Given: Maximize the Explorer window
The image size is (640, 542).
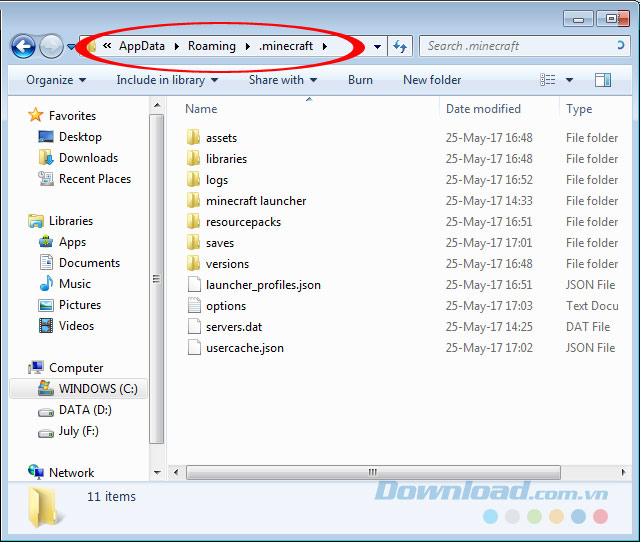Looking at the screenshot, I should [x=611, y=19].
